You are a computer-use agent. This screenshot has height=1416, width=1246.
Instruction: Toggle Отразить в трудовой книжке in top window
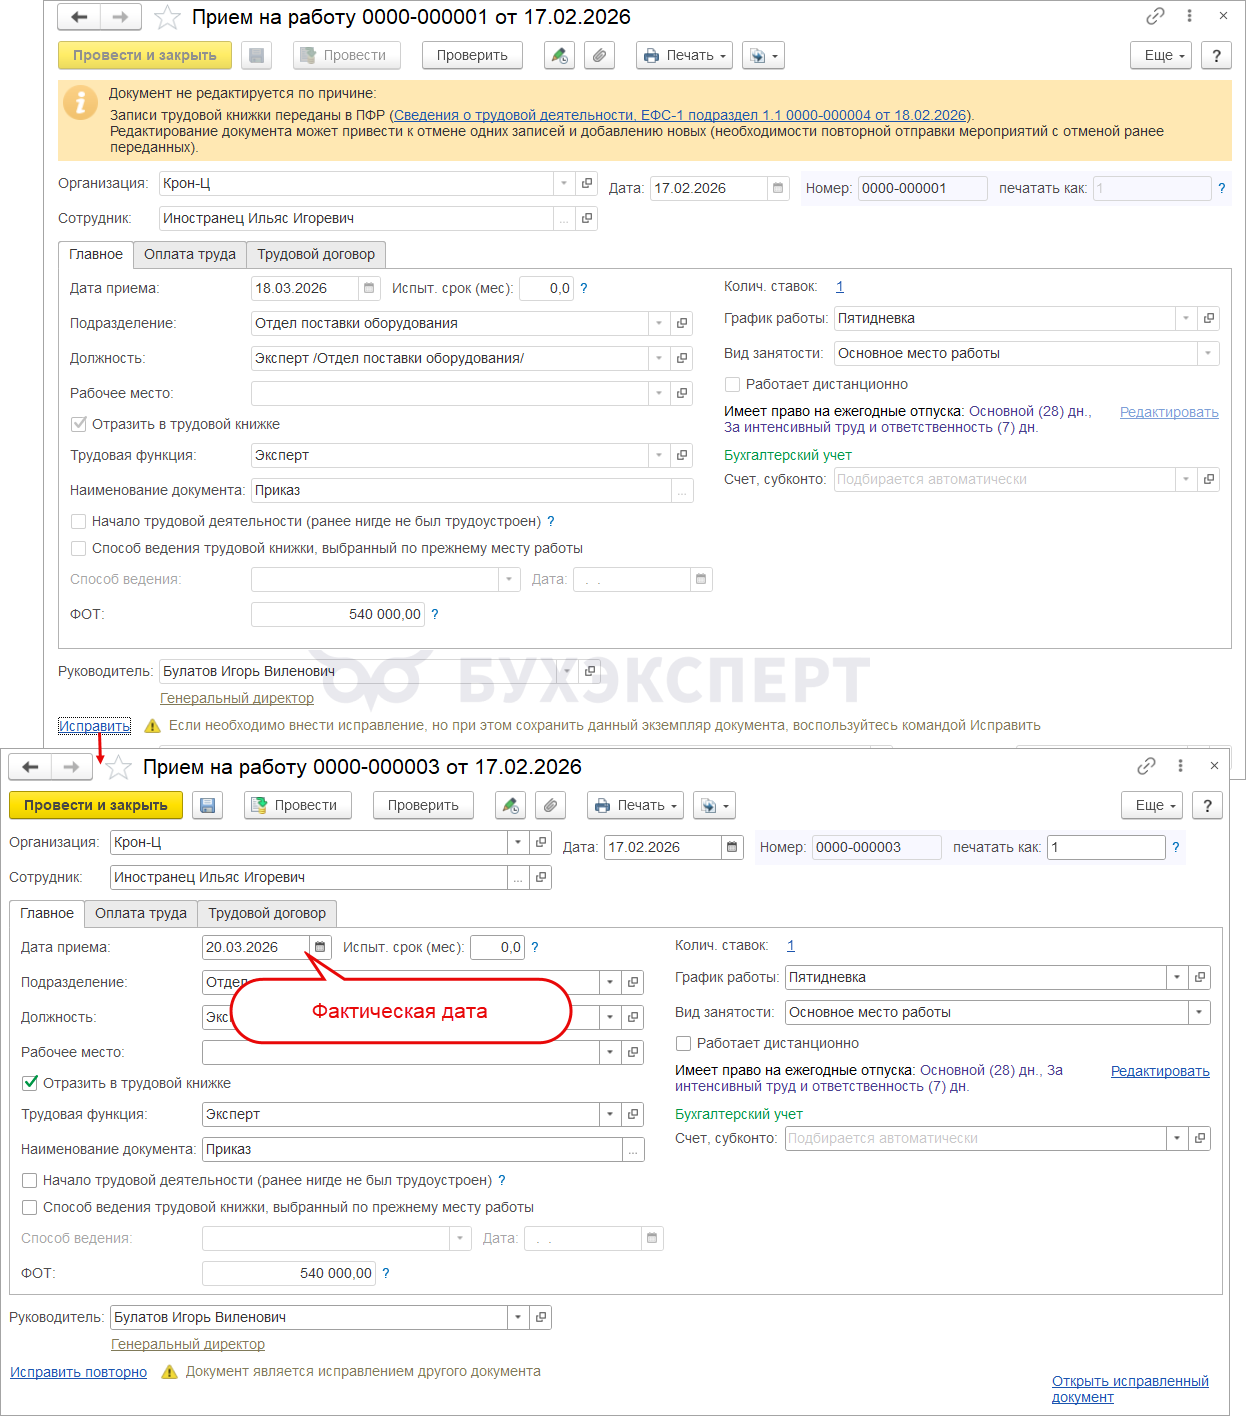point(79,424)
